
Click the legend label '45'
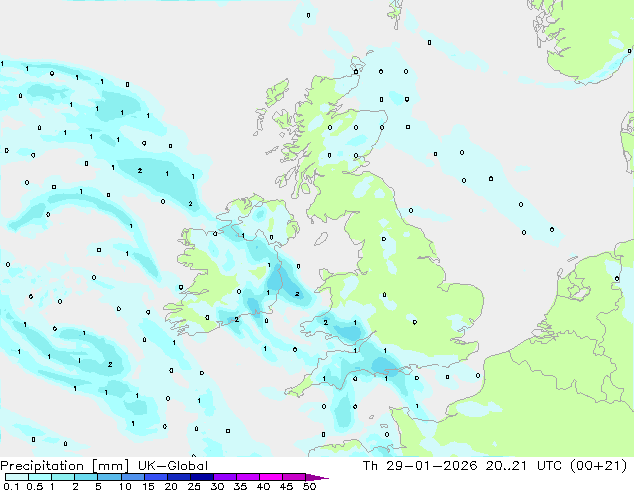(286, 486)
